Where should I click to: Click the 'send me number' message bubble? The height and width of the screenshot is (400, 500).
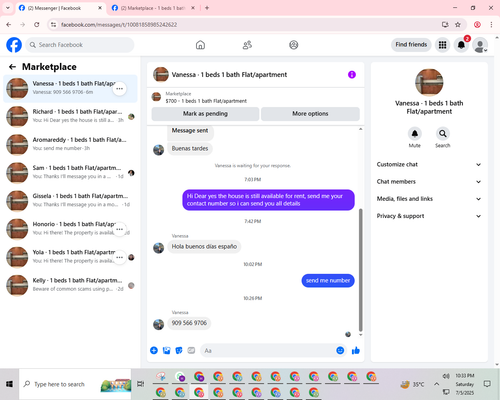coord(328,281)
